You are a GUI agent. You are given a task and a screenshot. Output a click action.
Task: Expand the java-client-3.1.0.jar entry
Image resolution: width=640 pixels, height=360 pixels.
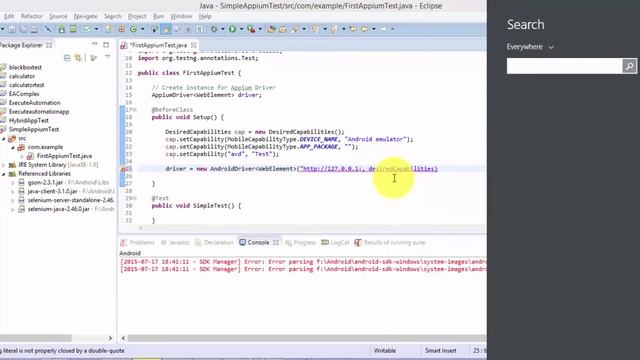[x=13, y=191]
